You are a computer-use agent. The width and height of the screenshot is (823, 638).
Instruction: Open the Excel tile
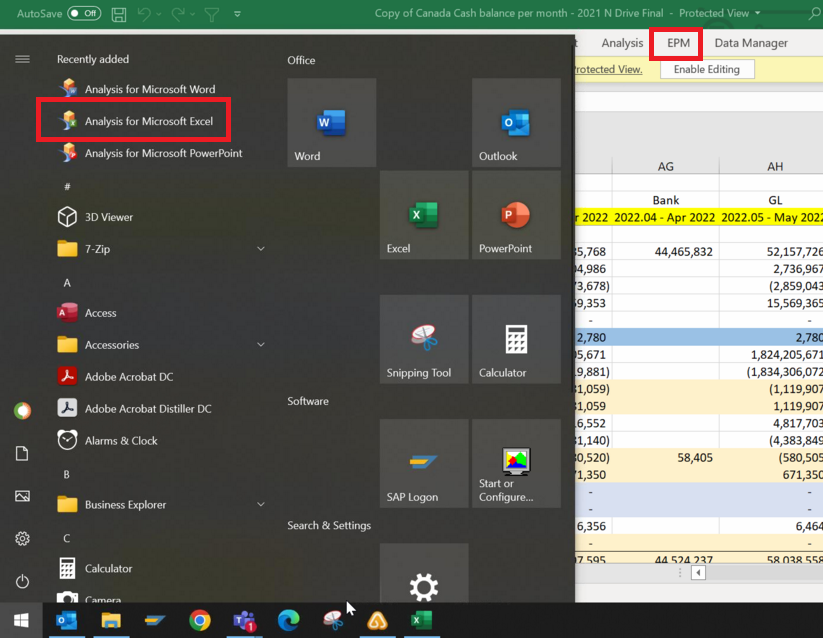pyautogui.click(x=424, y=215)
